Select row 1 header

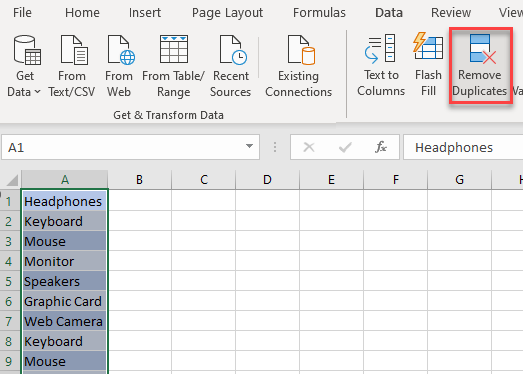pyautogui.click(x=9, y=201)
